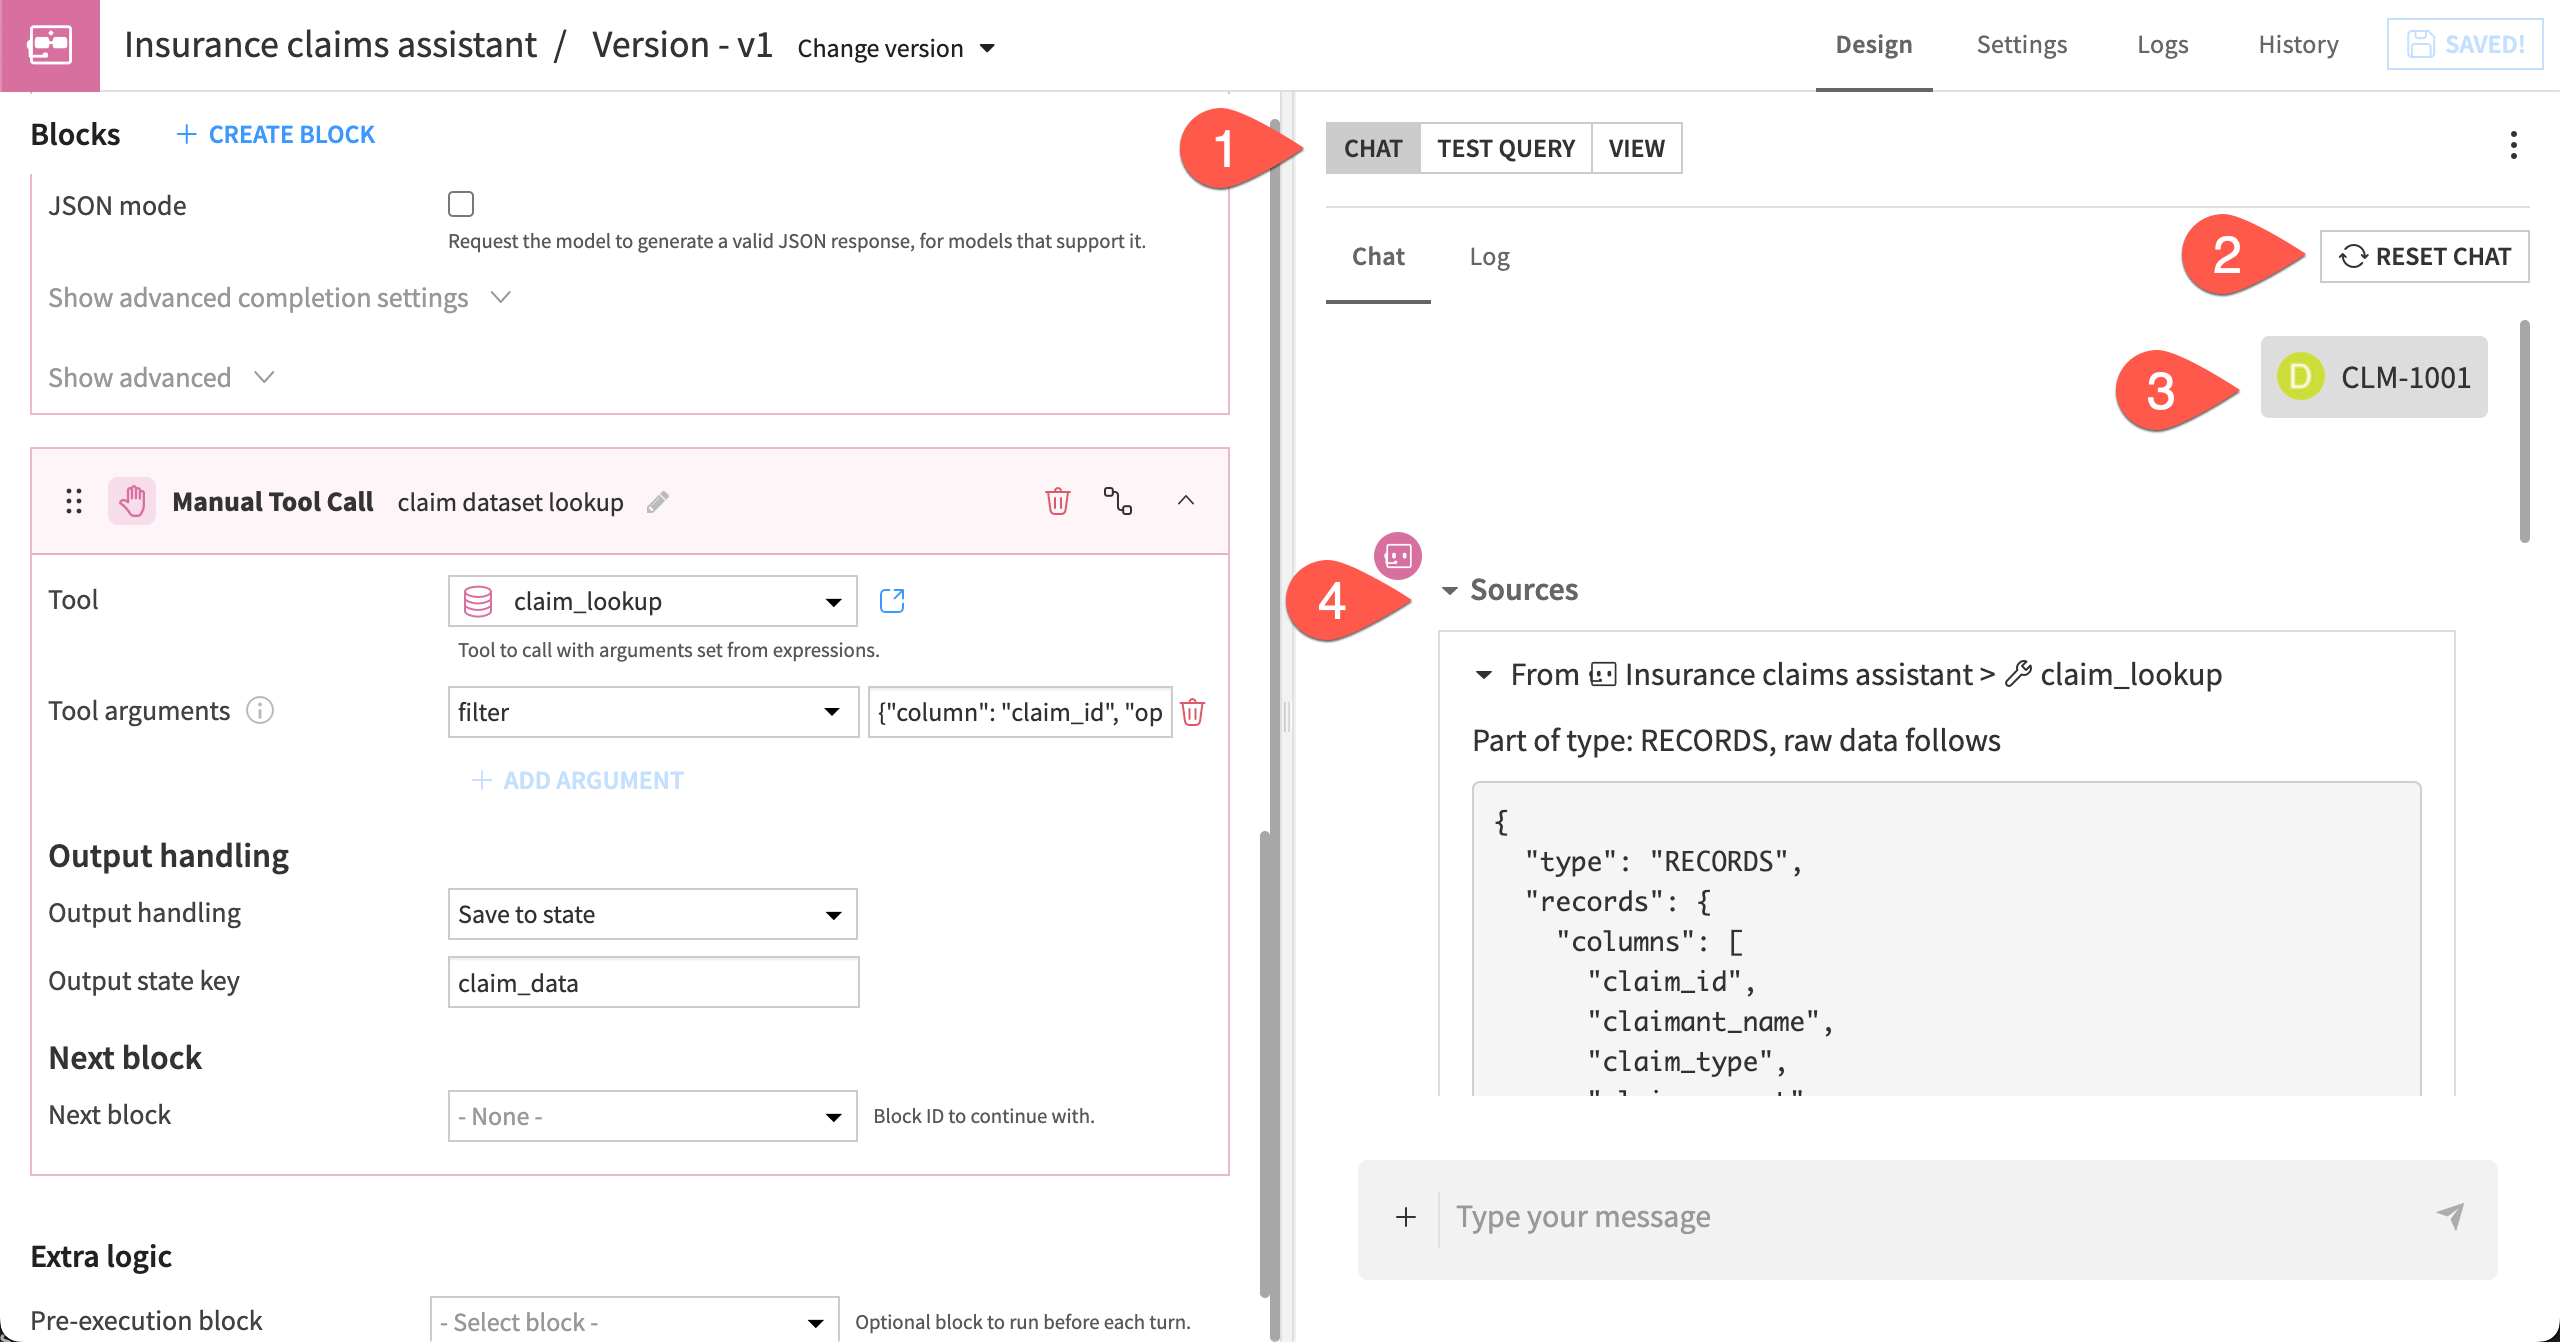Click RESET CHAT
The image size is (2560, 1342).
(2424, 256)
